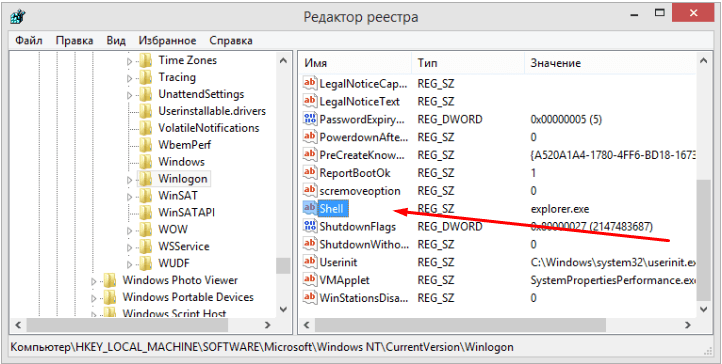The width and height of the screenshot is (722, 364).
Task: Click the string icon of PowerdownAfte... value
Action: 310,137
